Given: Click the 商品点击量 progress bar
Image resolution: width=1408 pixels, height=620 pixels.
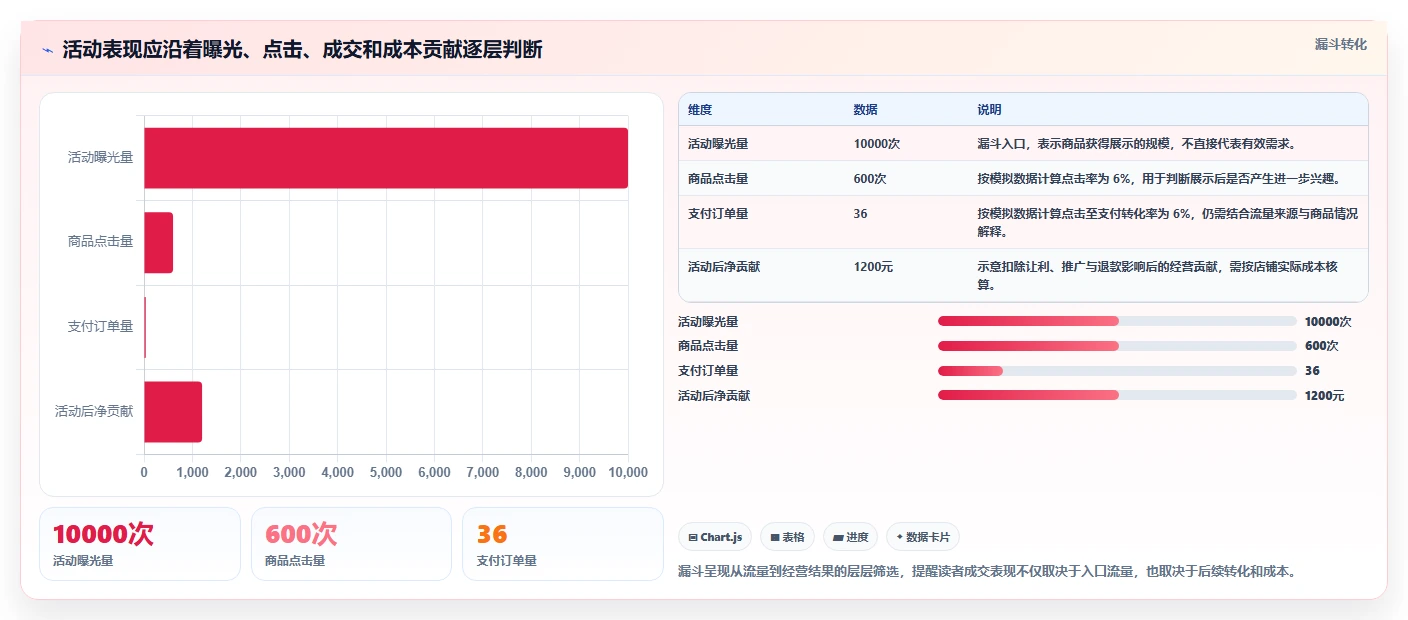Looking at the screenshot, I should (x=1117, y=346).
